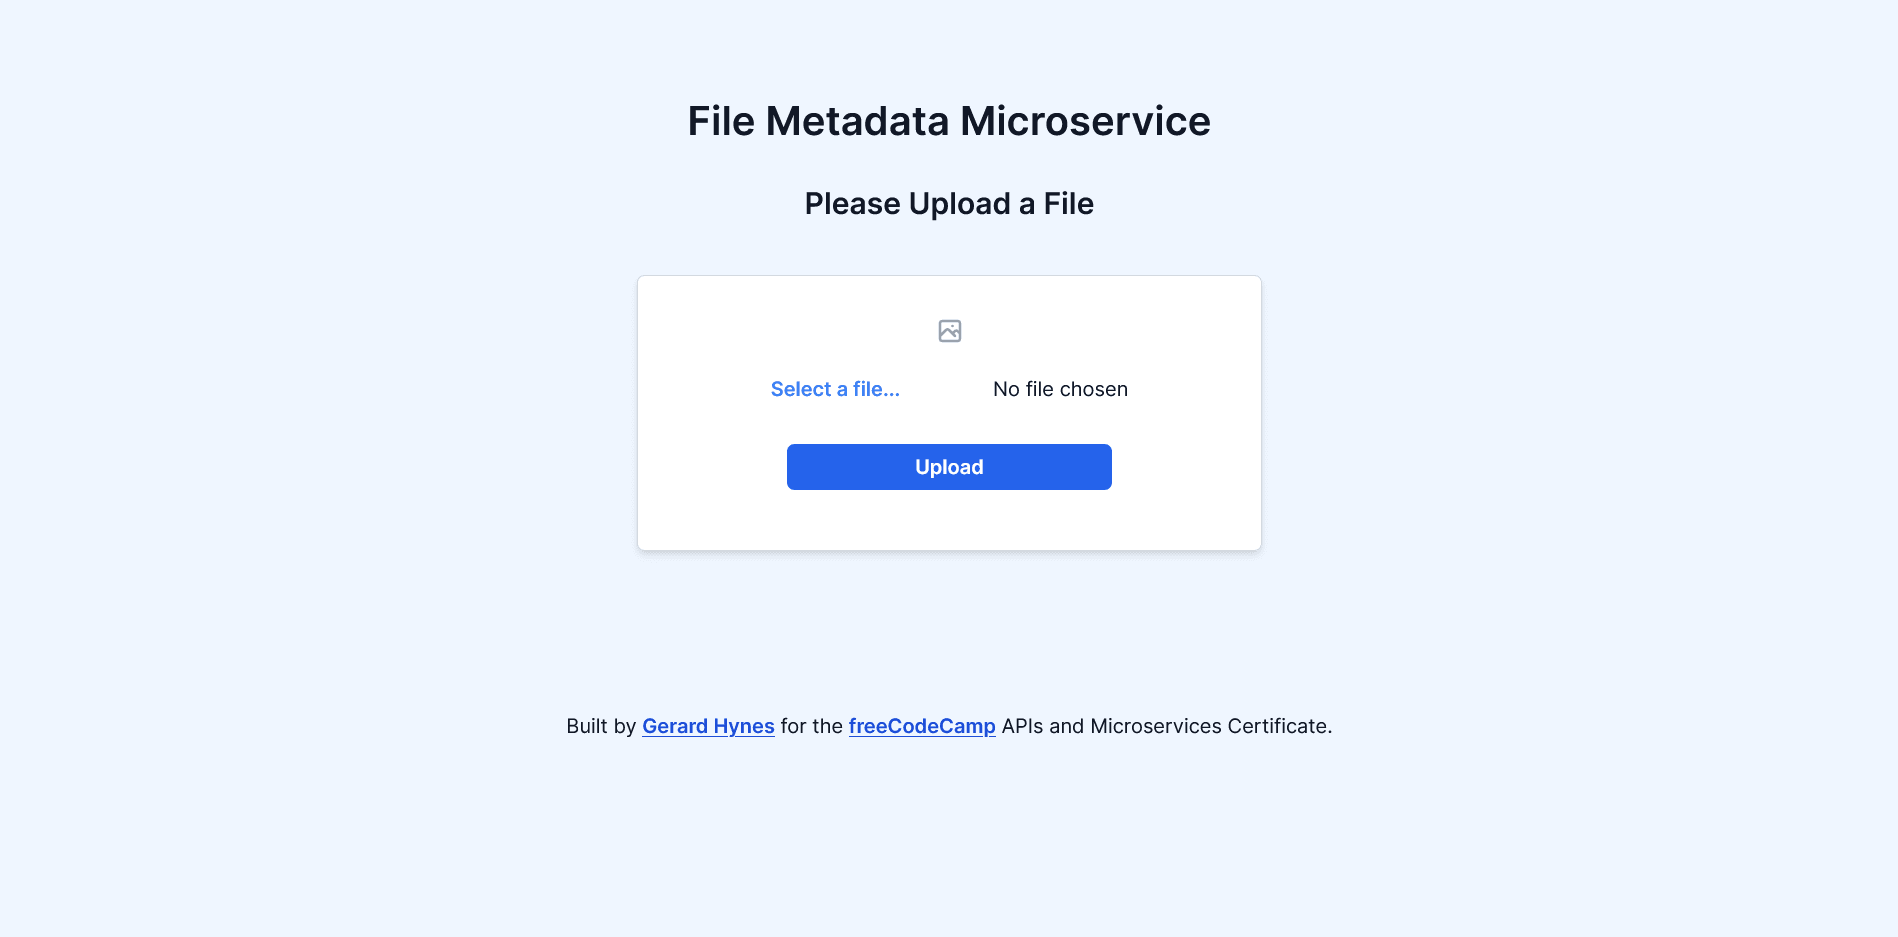Follow the underlined 'Gerard Hynes' hyperlink
Image resolution: width=1898 pixels, height=937 pixels.
[x=707, y=726]
